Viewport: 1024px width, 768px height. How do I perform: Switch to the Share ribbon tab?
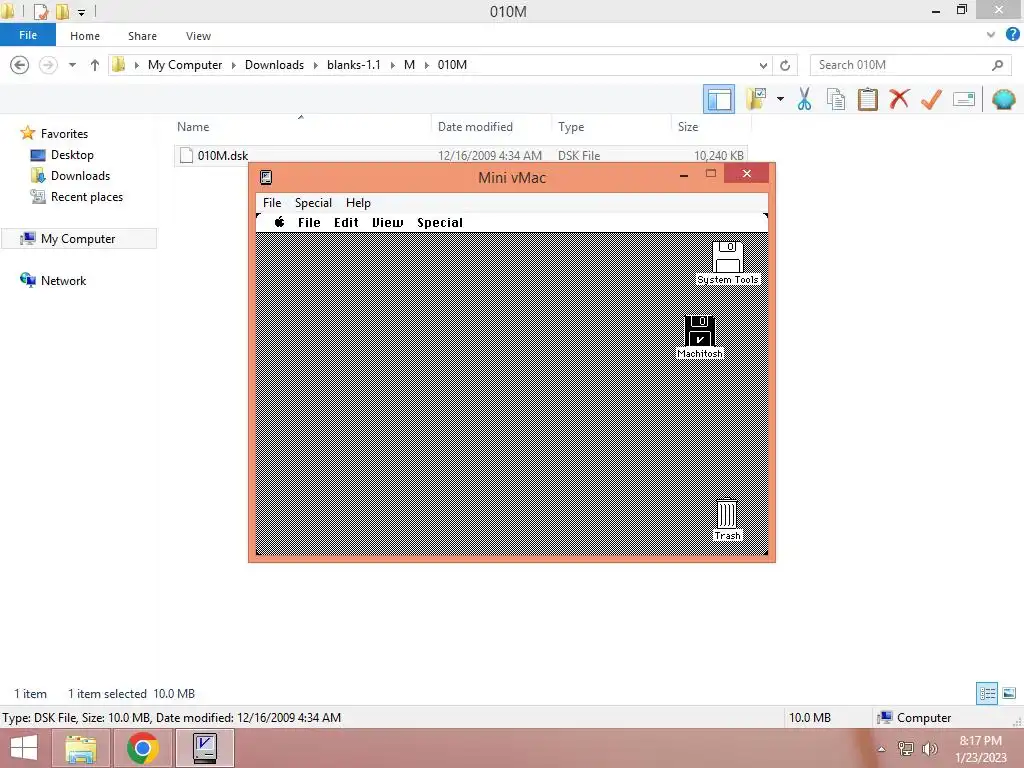pyautogui.click(x=142, y=36)
